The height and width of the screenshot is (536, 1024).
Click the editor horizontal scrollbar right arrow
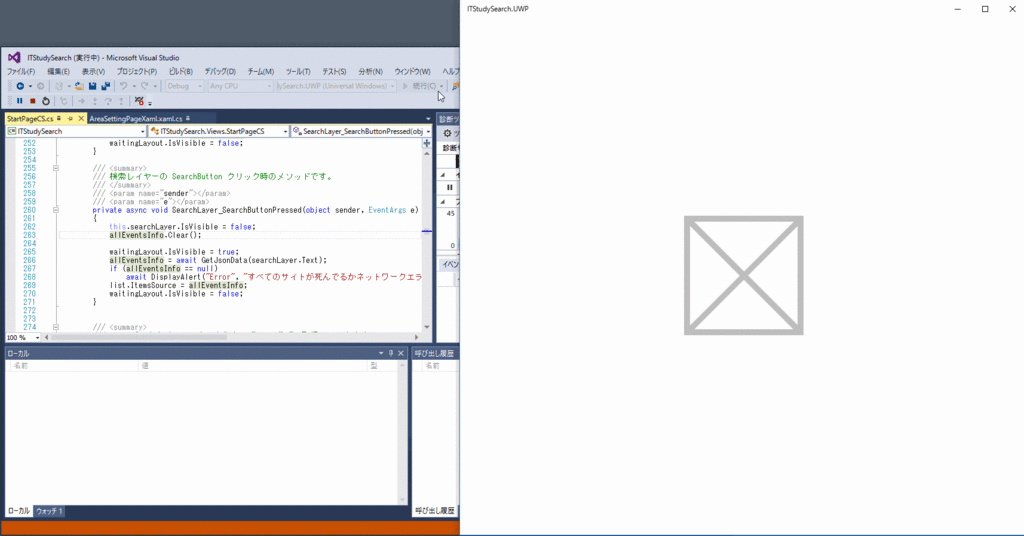point(417,338)
